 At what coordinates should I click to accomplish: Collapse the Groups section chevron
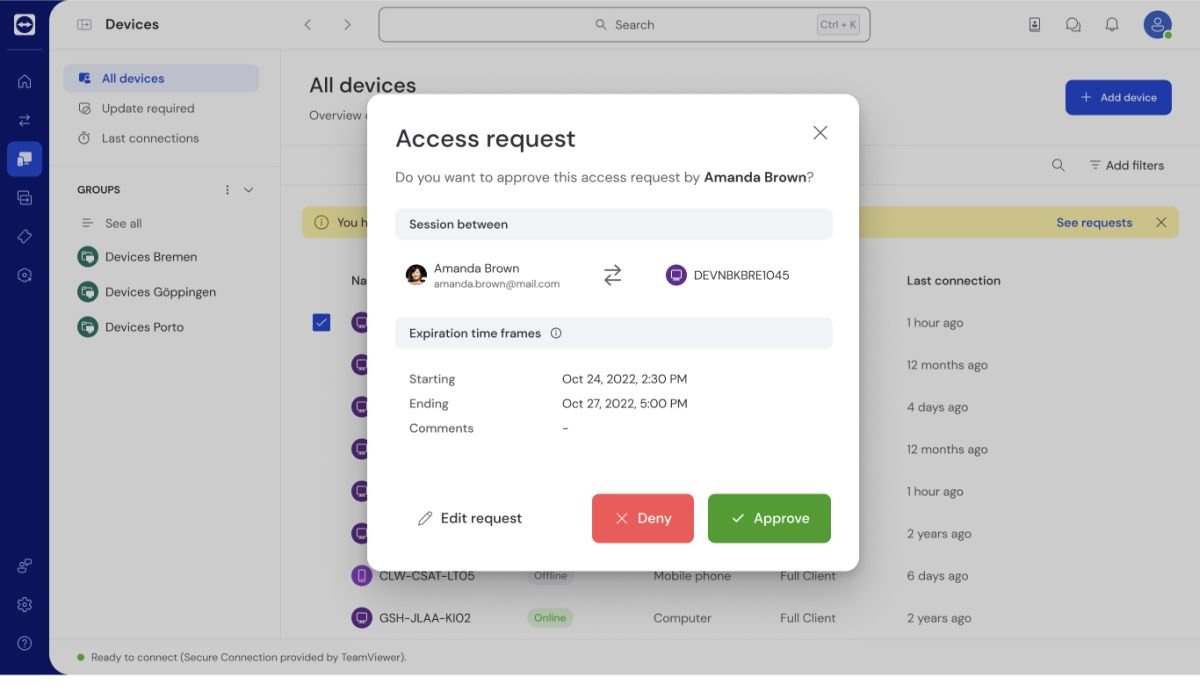(x=248, y=189)
